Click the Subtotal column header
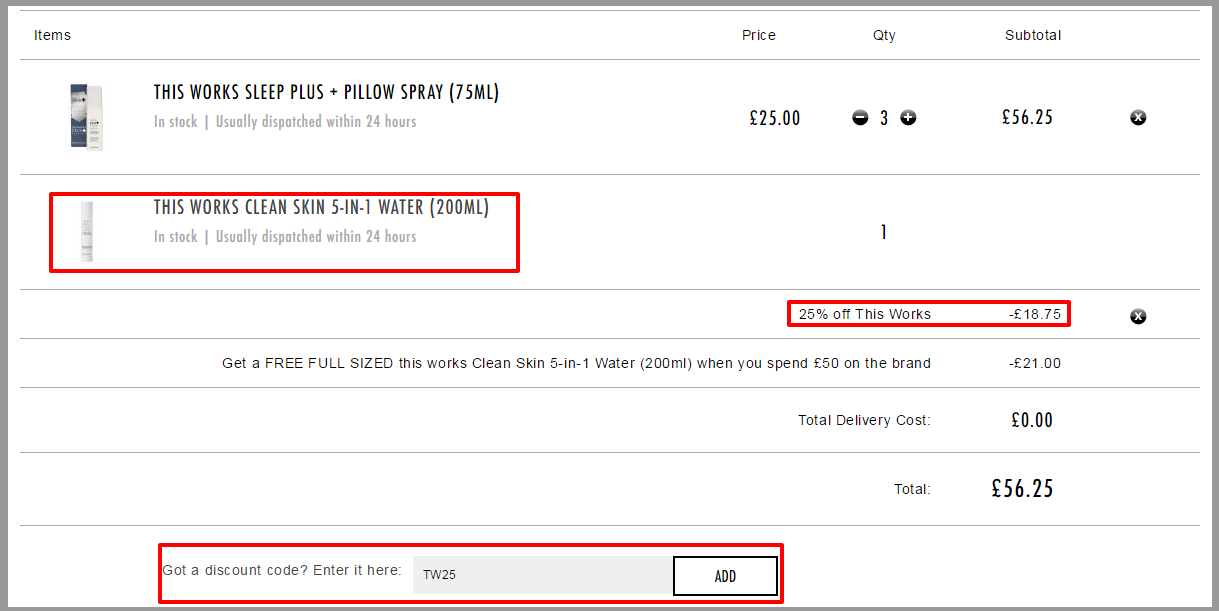This screenshot has width=1219, height=611. (1033, 35)
